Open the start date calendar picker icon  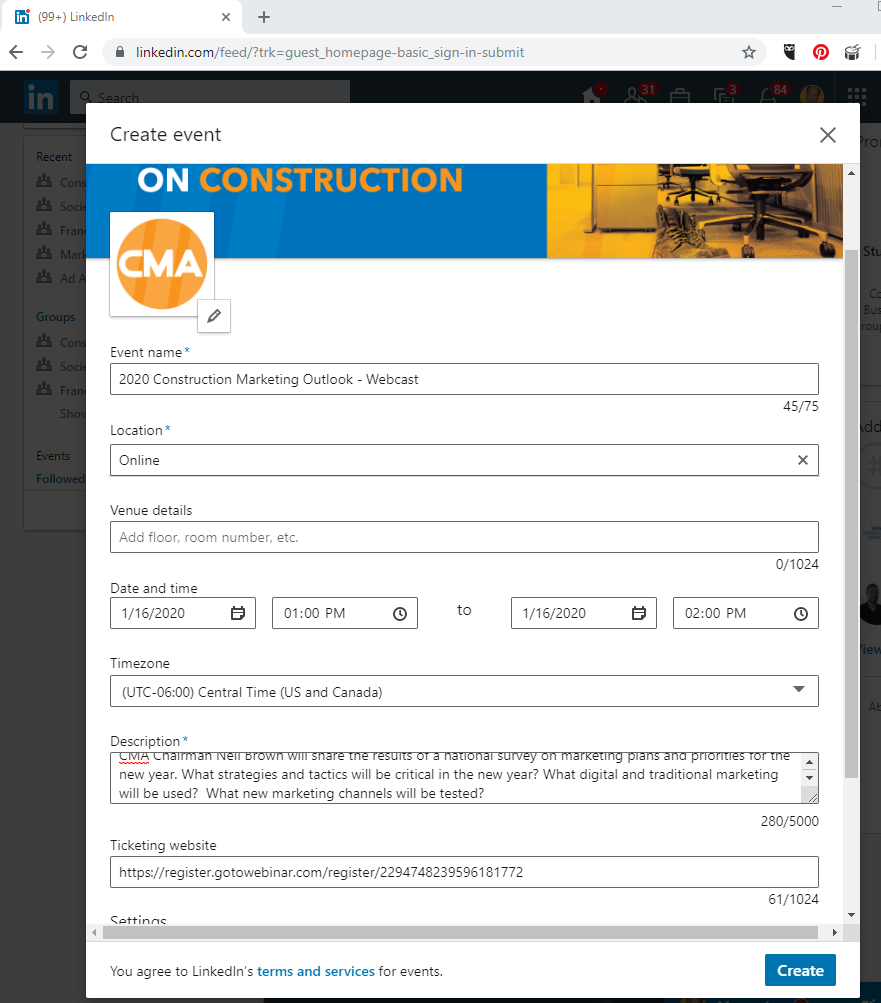237,613
